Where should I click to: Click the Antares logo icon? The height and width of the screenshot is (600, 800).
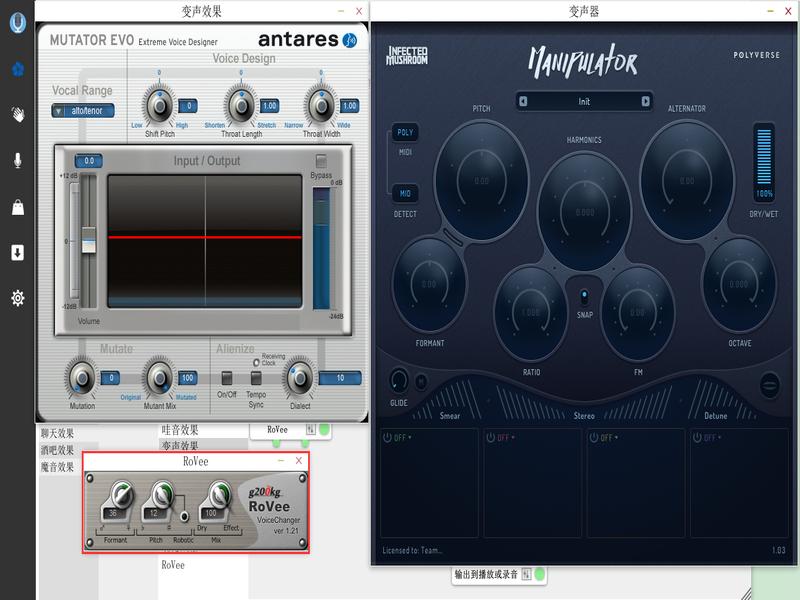[349, 40]
